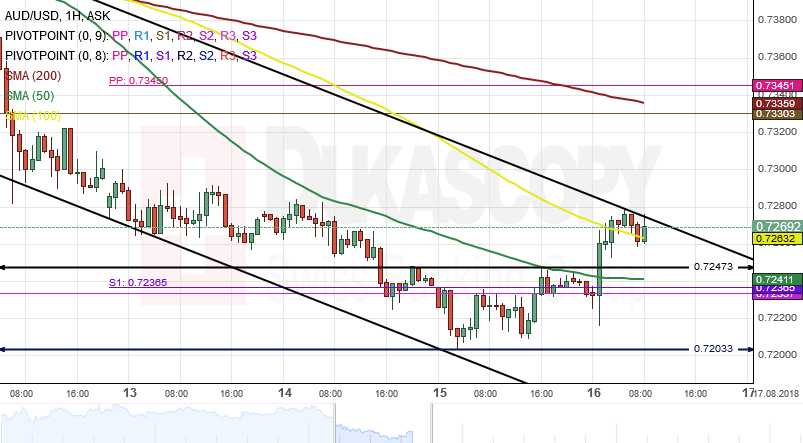Click the blue overview mini-chart below time axis
This screenshot has width=803, height=443.
[x=206, y=424]
